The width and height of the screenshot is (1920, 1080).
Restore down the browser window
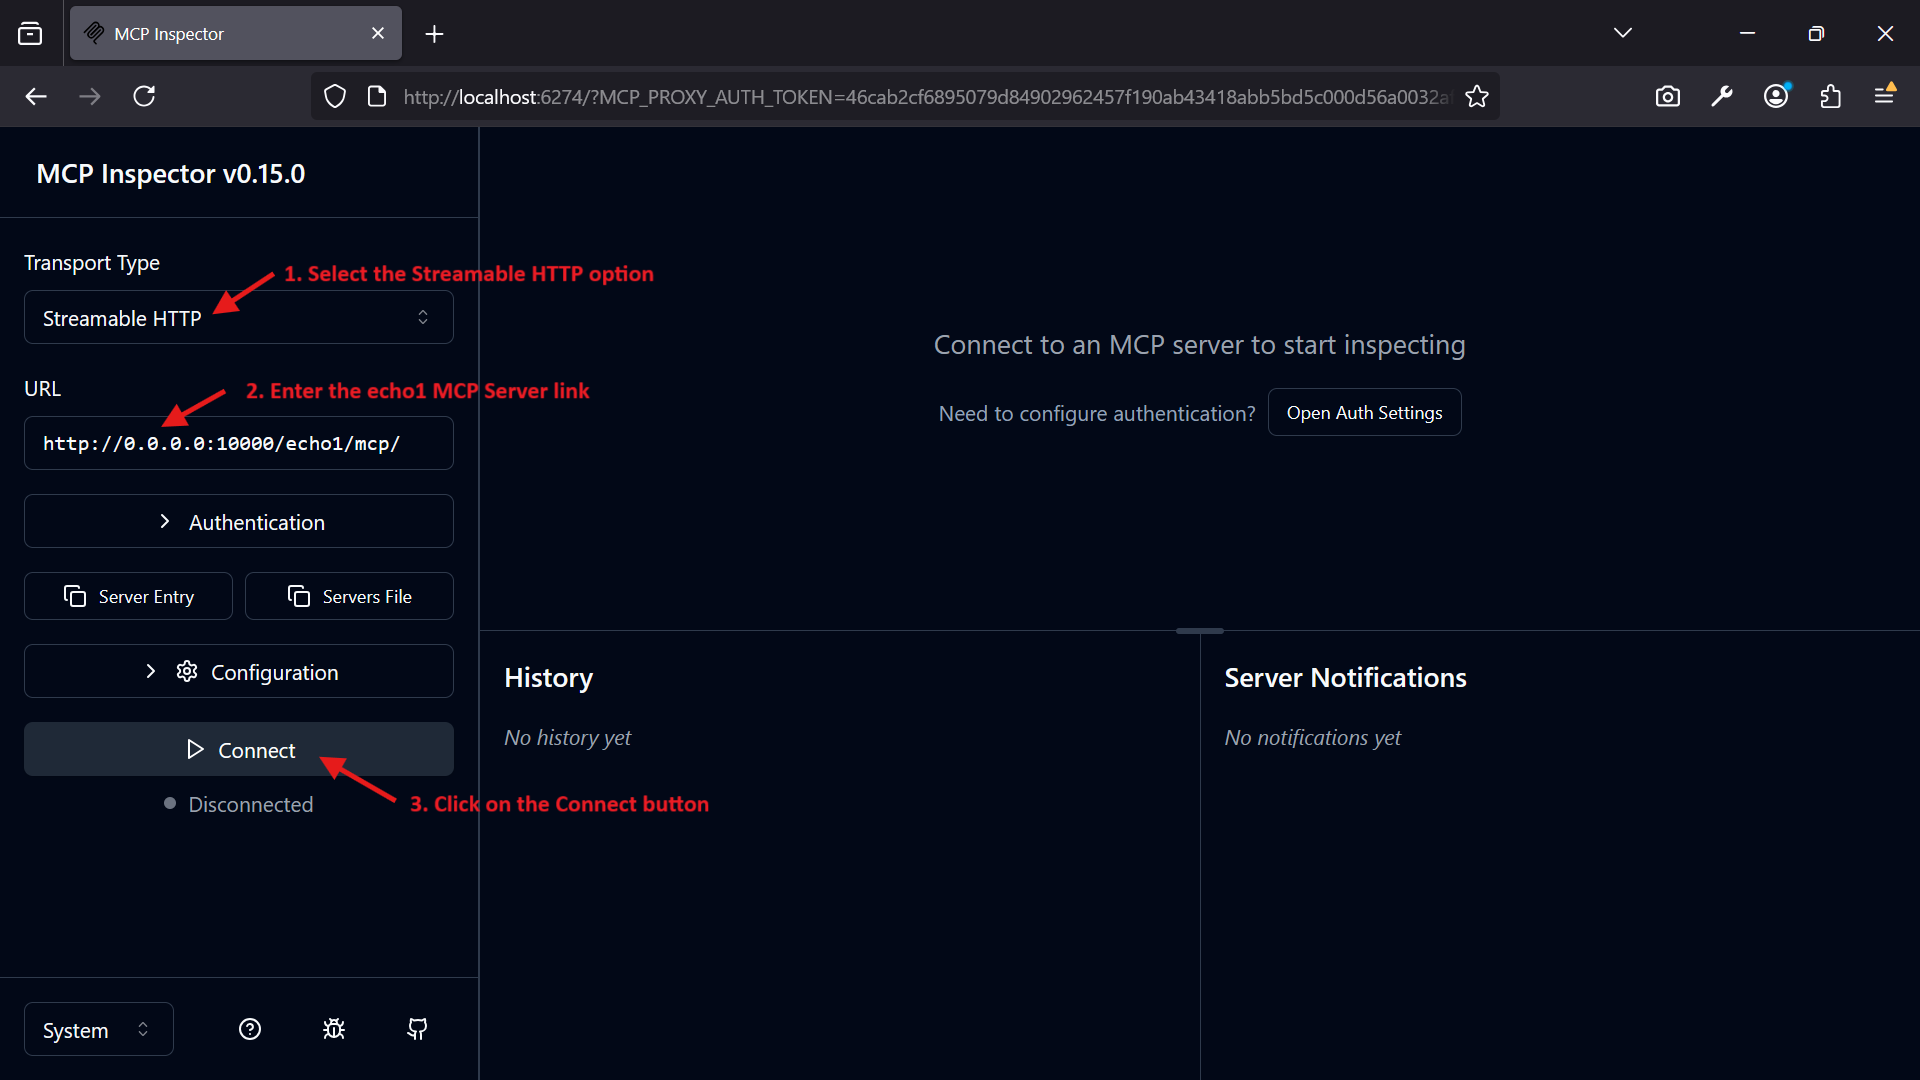click(x=1816, y=33)
